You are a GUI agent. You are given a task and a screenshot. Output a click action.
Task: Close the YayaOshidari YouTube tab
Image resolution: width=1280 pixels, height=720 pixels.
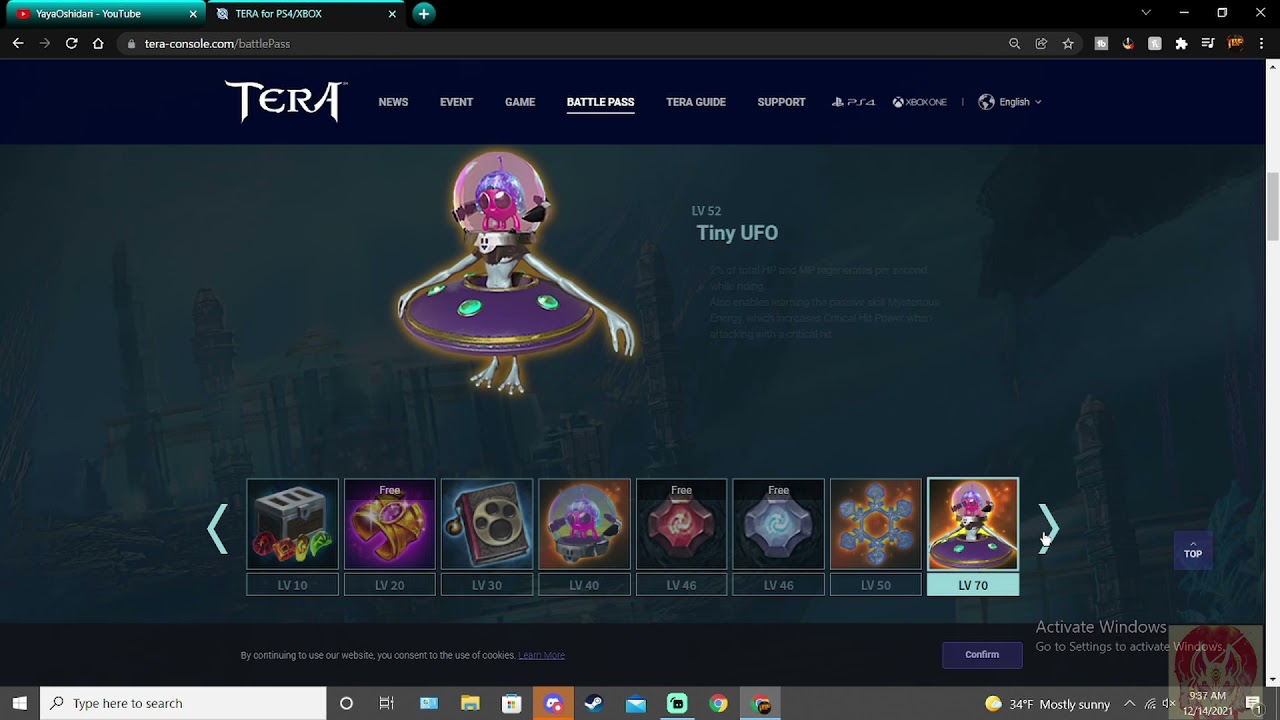click(193, 14)
